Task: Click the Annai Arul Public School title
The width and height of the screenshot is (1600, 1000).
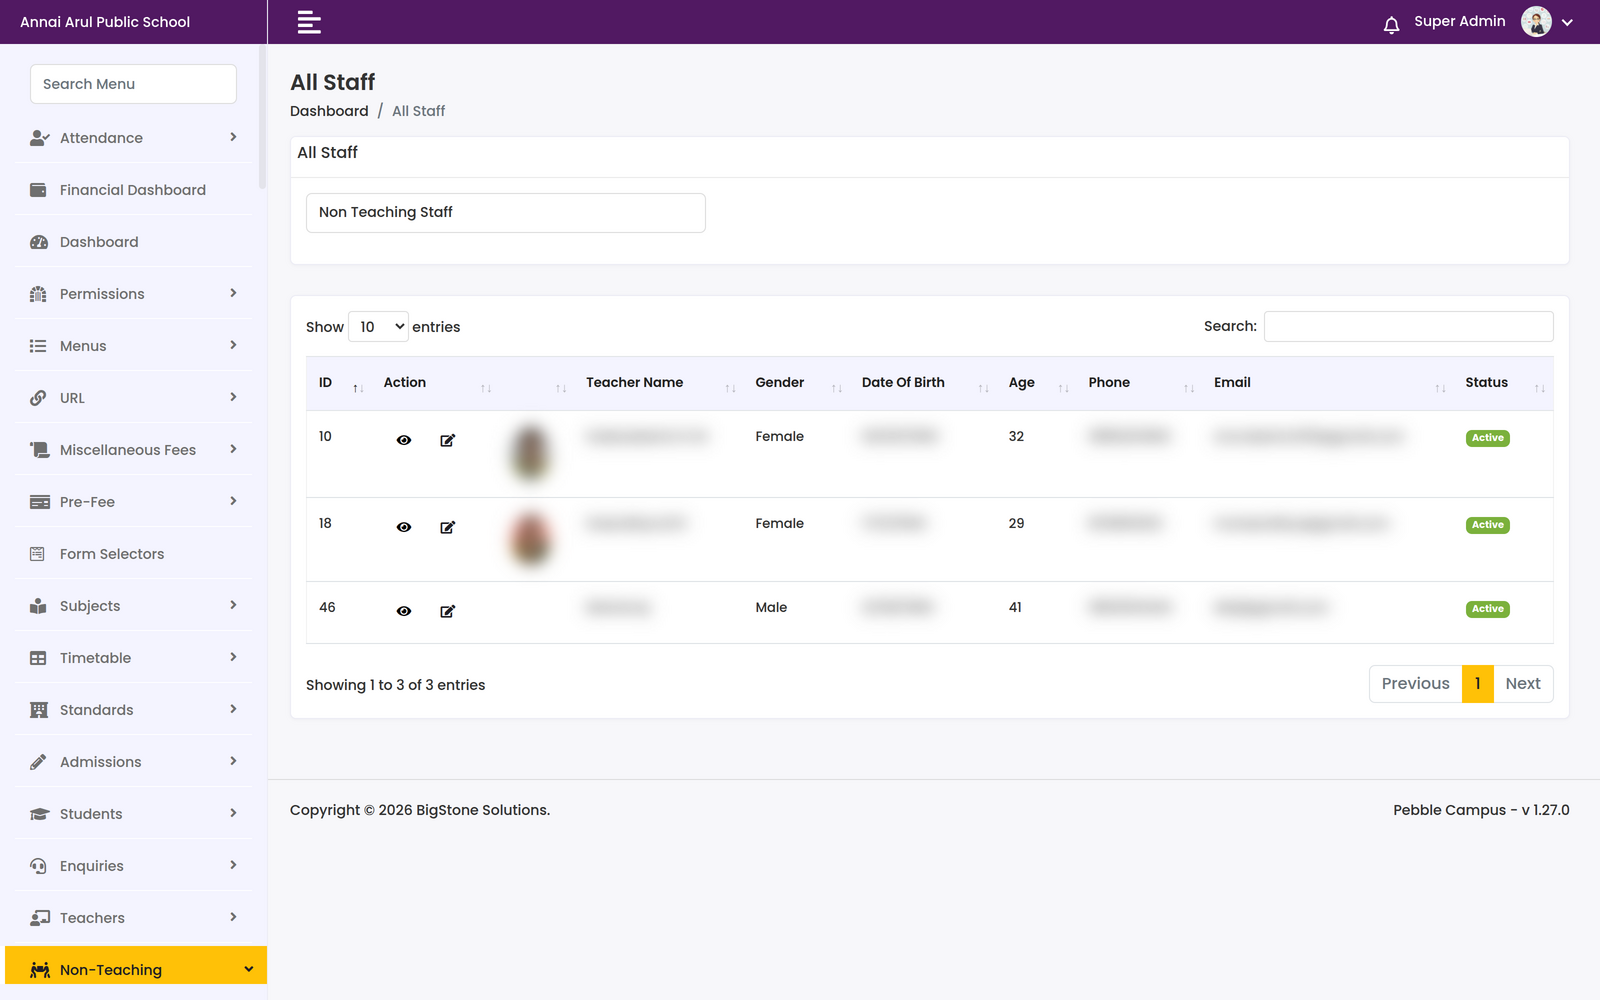Action: tap(105, 22)
